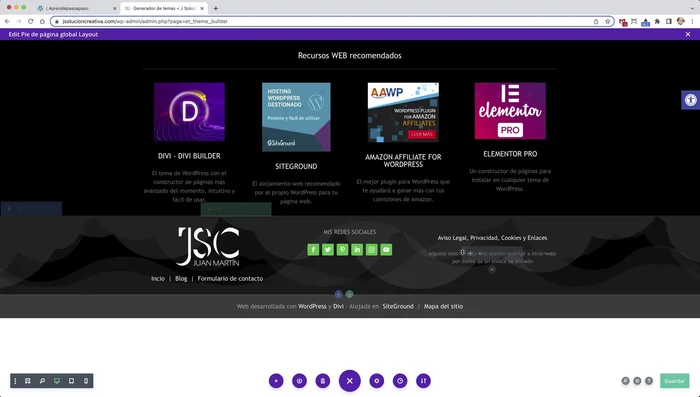Image resolution: width=700 pixels, height=397 pixels.
Task: Click the LinkedIn social icon
Action: [x=357, y=250]
